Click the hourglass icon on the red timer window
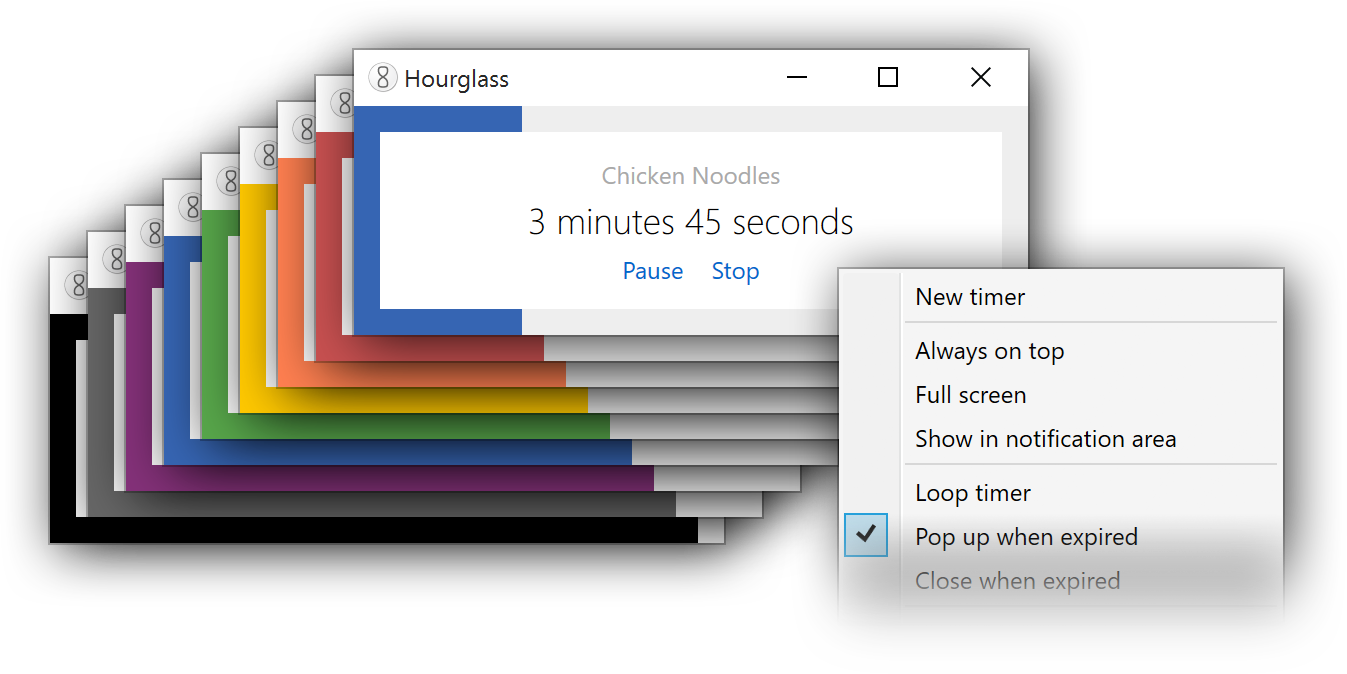This screenshot has height=674, width=1347. [x=340, y=103]
